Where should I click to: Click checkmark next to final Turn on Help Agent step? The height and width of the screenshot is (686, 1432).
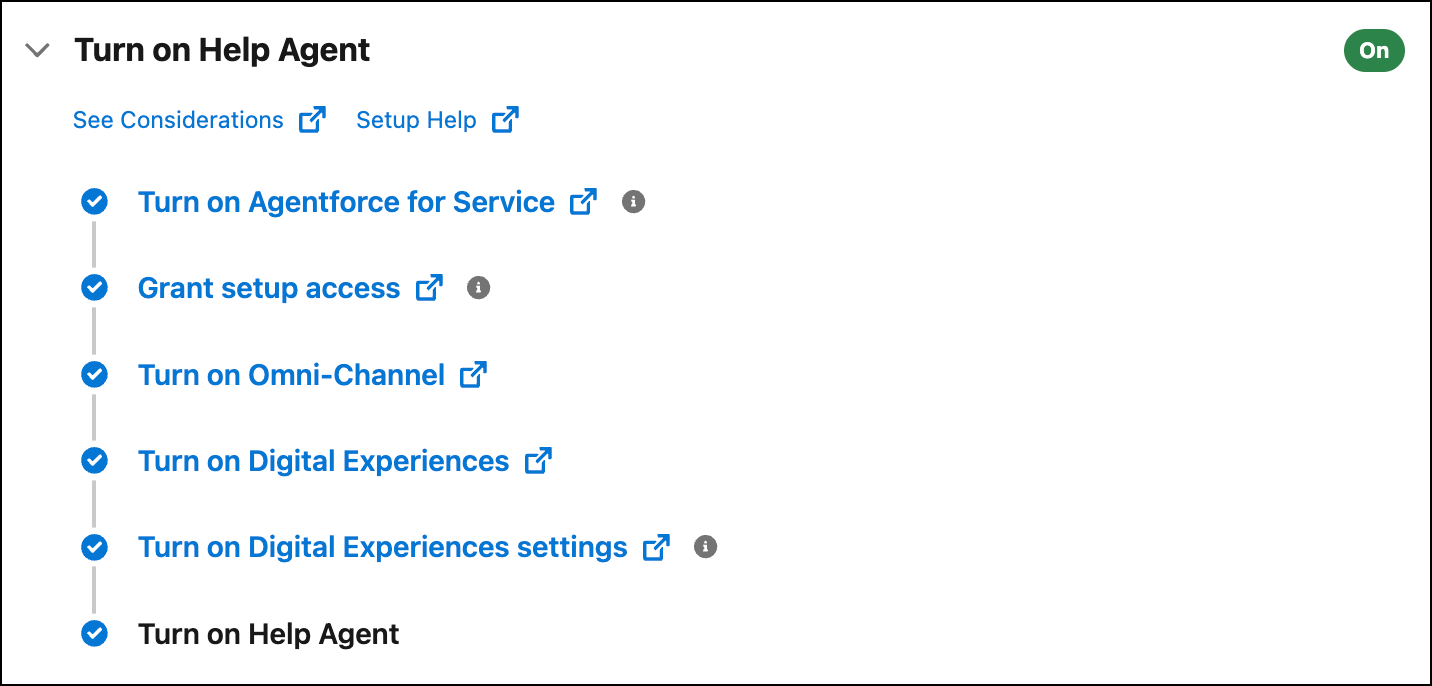(x=94, y=634)
